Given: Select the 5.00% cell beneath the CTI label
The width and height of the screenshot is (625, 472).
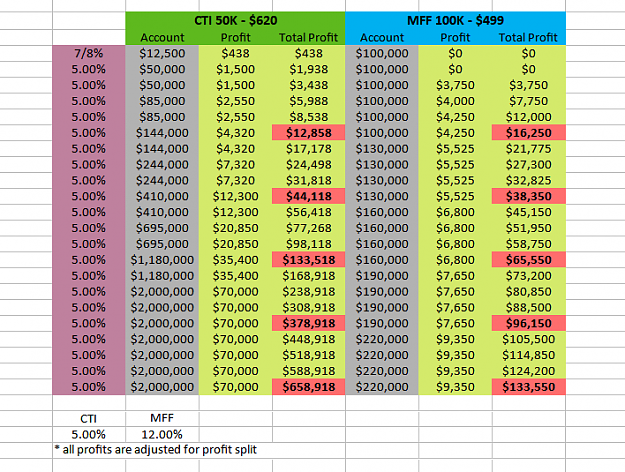Looking at the screenshot, I should pyautogui.click(x=88, y=434).
